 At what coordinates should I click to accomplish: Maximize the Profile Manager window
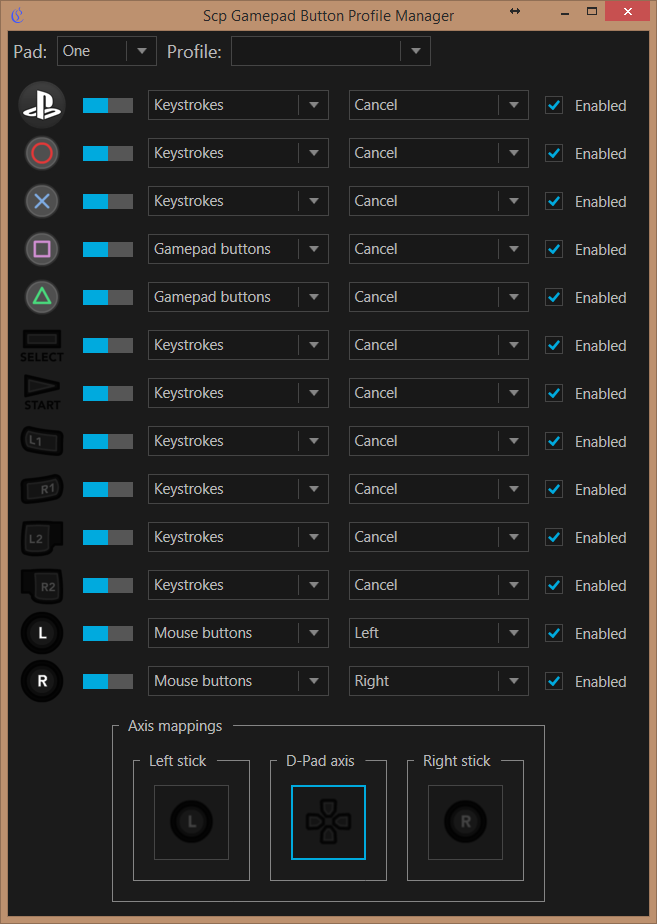pyautogui.click(x=592, y=12)
